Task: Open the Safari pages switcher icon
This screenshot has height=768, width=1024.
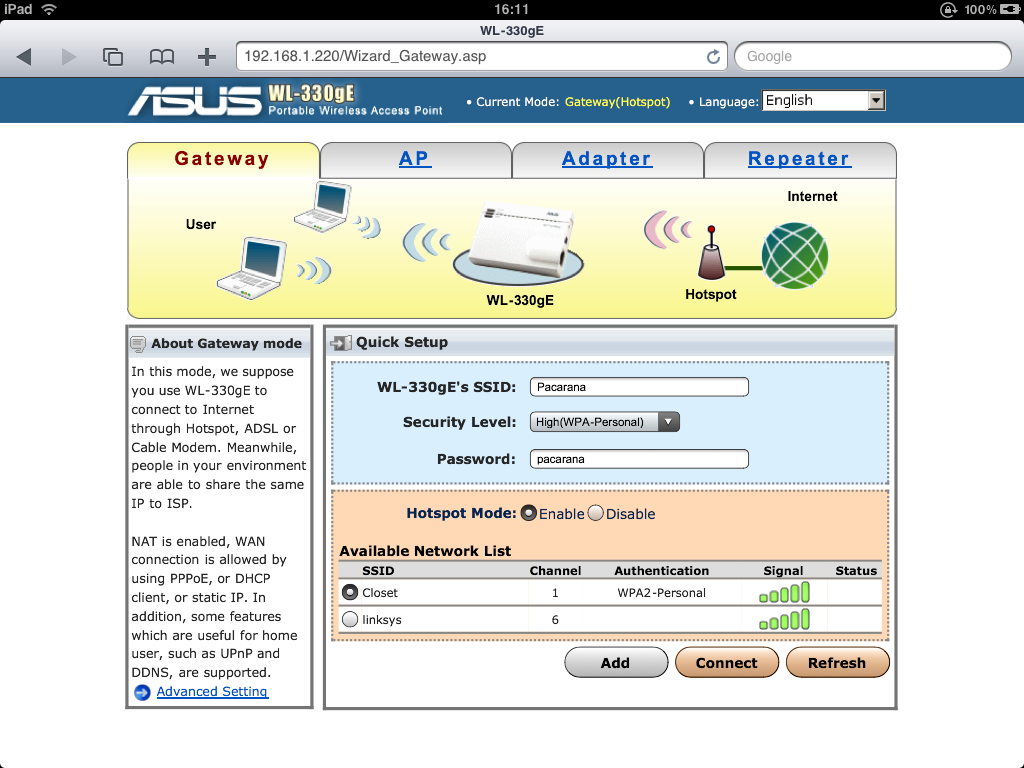Action: click(113, 57)
